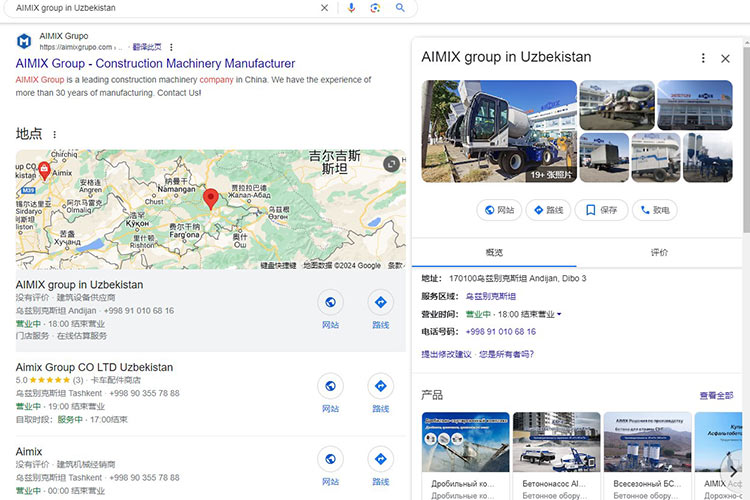Click the 致电 call button in the panel
Screen dimensions: 750x500
click(x=655, y=210)
